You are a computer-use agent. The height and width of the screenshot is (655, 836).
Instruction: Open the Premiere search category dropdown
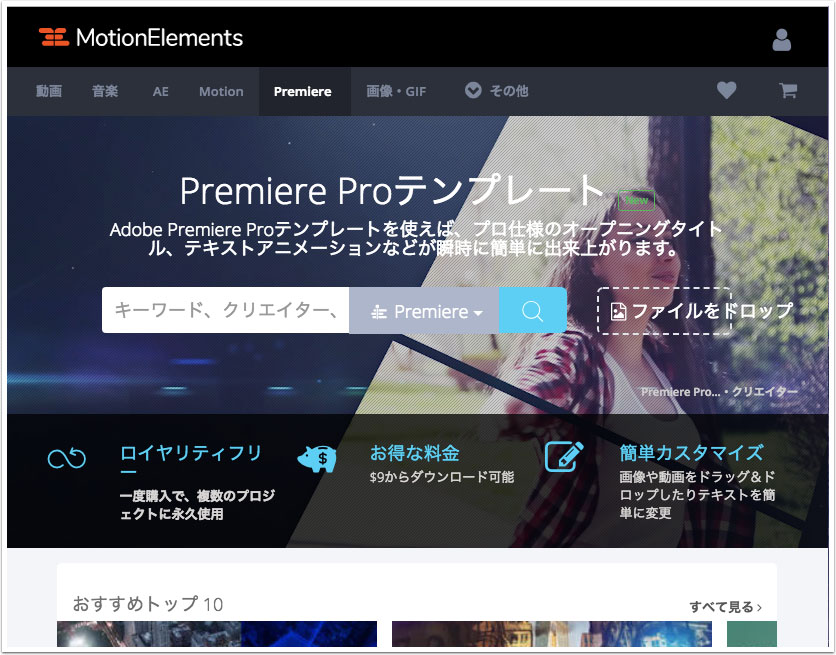click(x=424, y=310)
